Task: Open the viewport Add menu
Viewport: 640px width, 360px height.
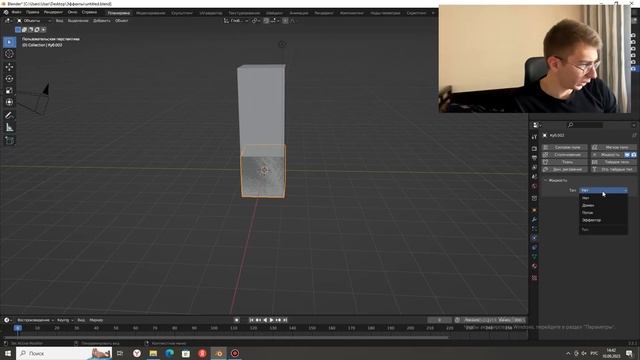Action: point(102,21)
